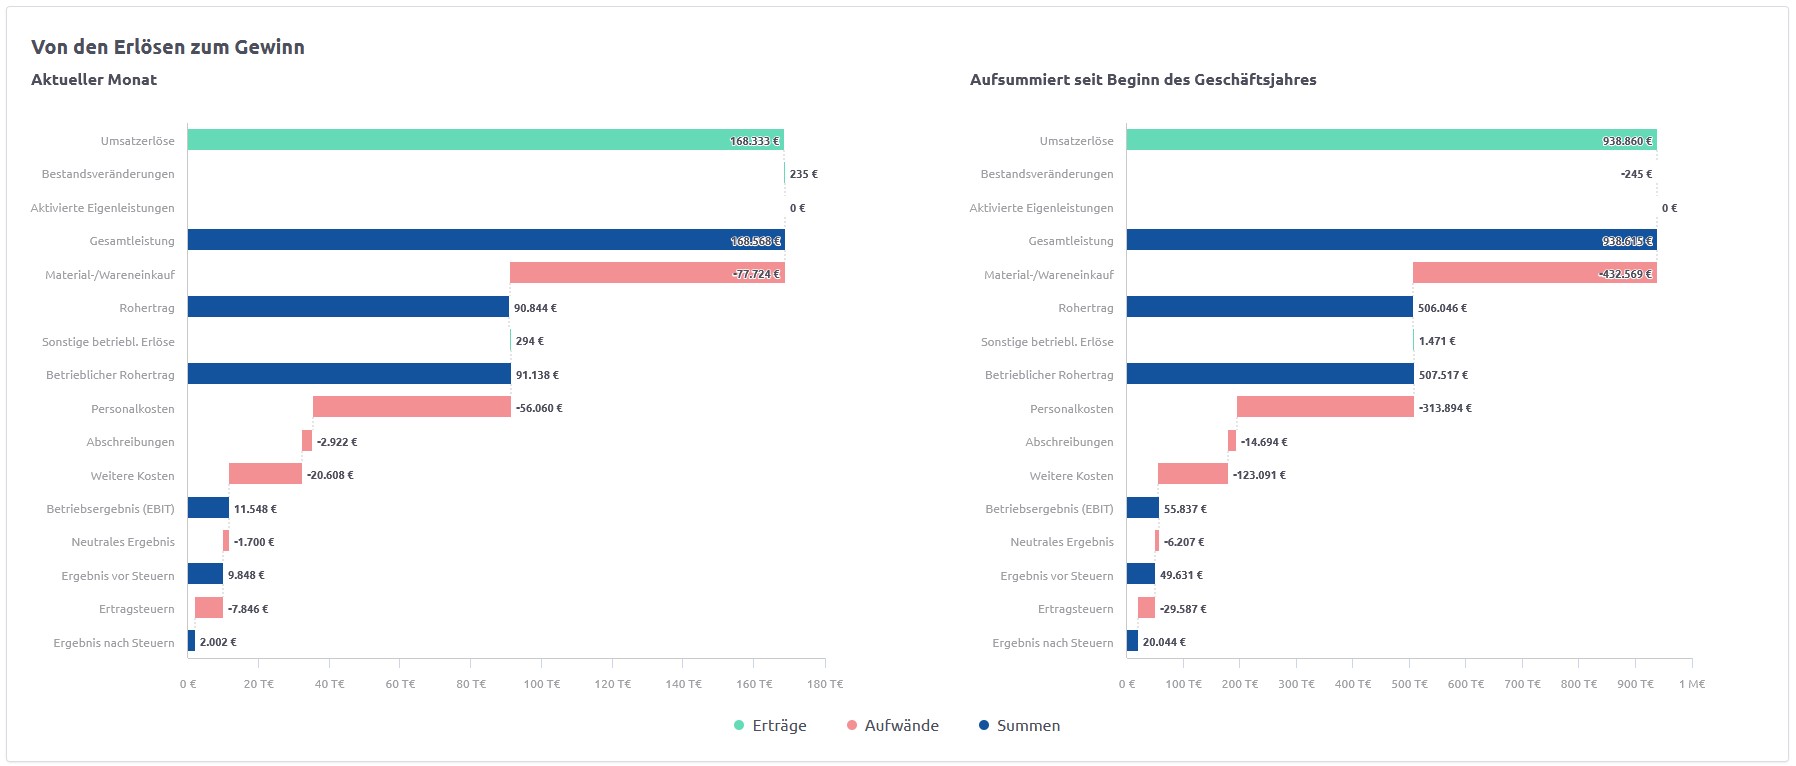
Task: Select the Betrieblicher Rohertrag bar labeled 507.517 €
Action: tap(1270, 374)
